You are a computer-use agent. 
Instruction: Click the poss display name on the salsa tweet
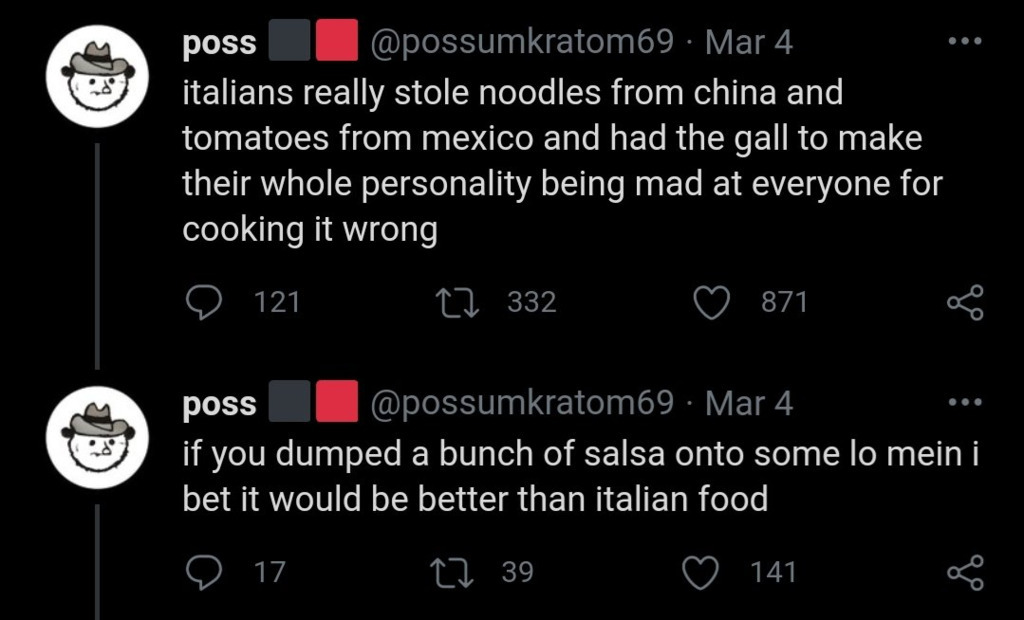coord(220,405)
